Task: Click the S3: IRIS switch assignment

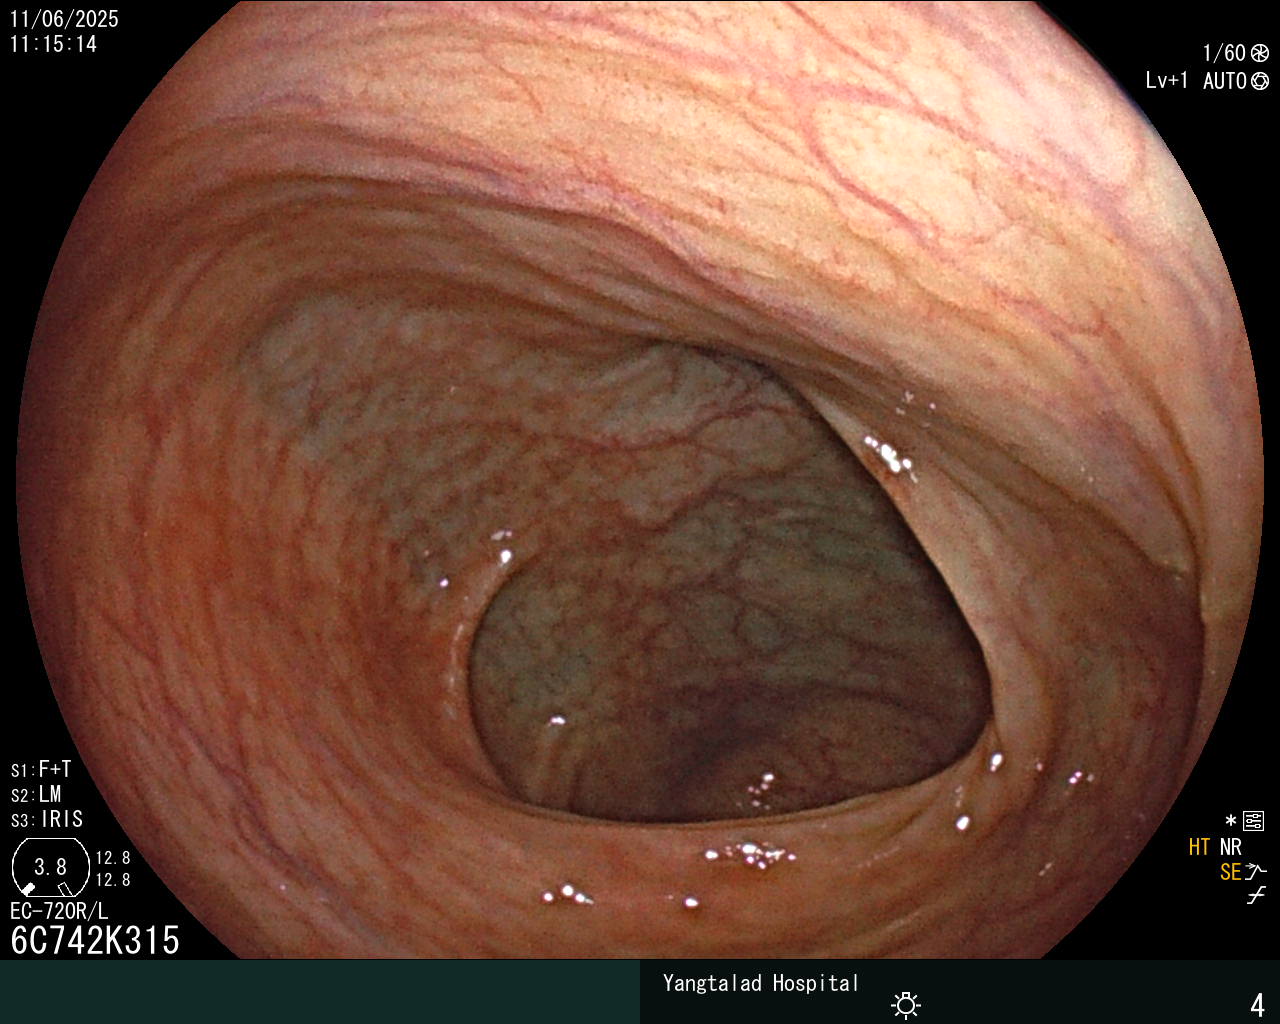Action: pos(47,820)
